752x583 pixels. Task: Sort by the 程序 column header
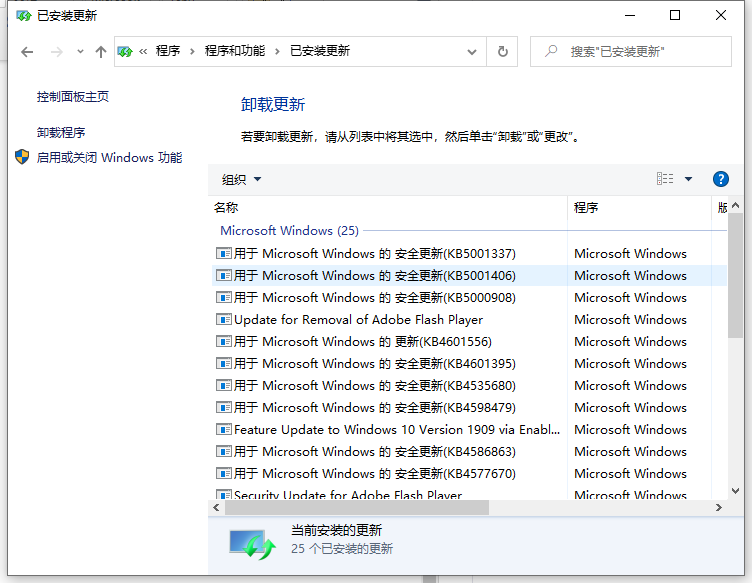pos(639,208)
